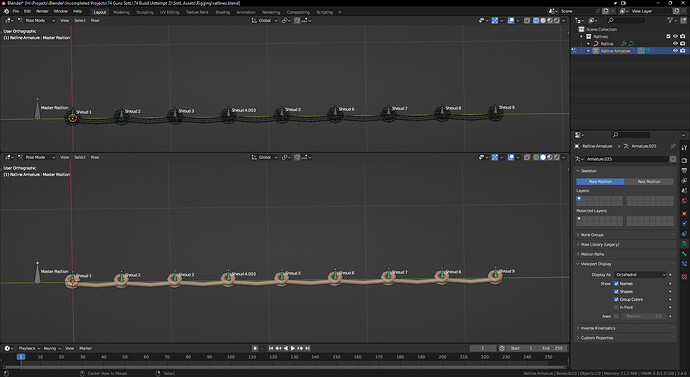Hide the Ratline object via eye icon

coord(675,44)
